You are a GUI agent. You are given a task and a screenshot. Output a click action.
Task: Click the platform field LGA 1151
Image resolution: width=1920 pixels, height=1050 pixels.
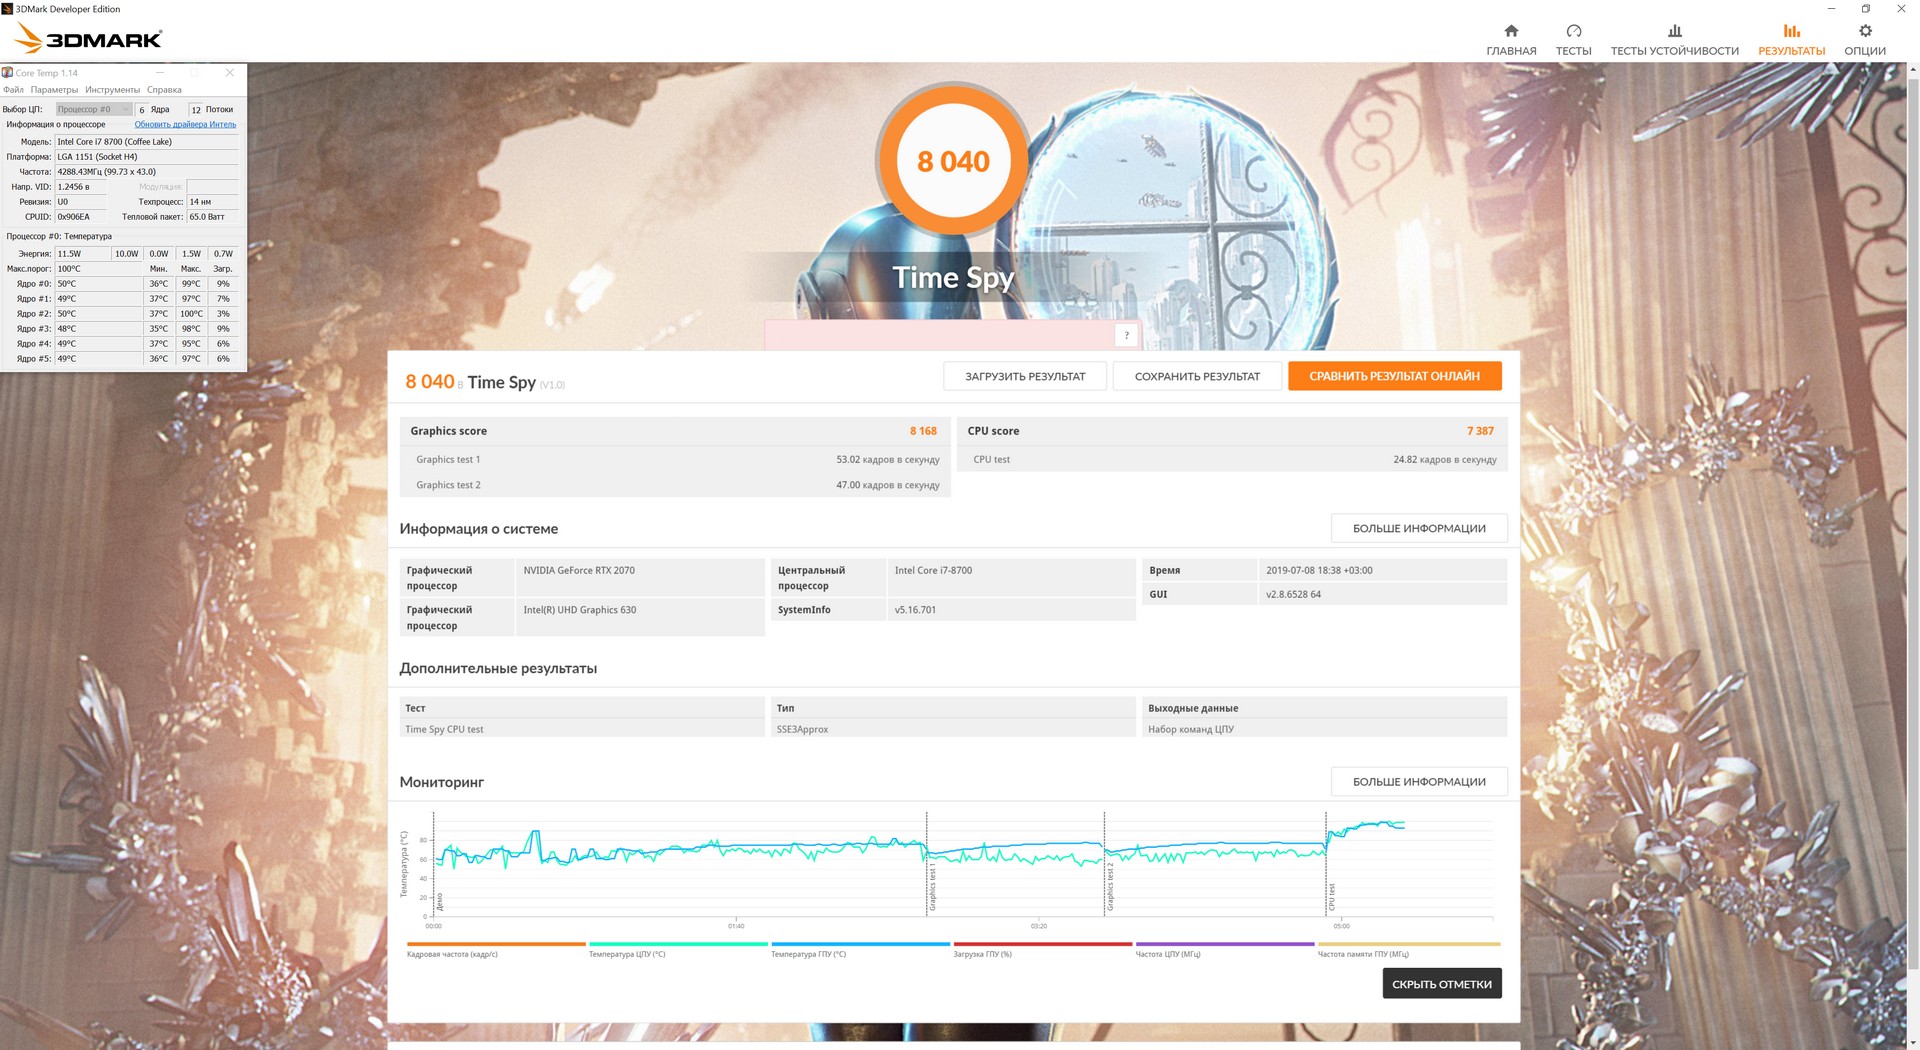point(147,157)
